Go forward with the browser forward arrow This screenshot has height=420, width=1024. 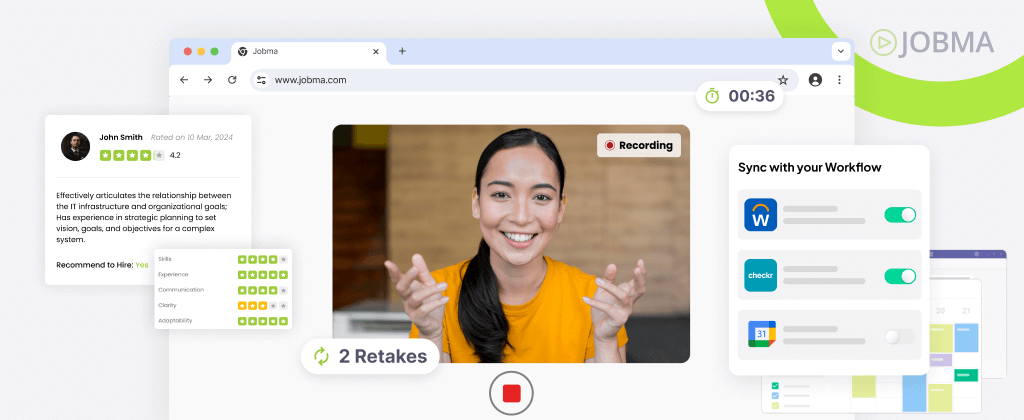(x=208, y=80)
